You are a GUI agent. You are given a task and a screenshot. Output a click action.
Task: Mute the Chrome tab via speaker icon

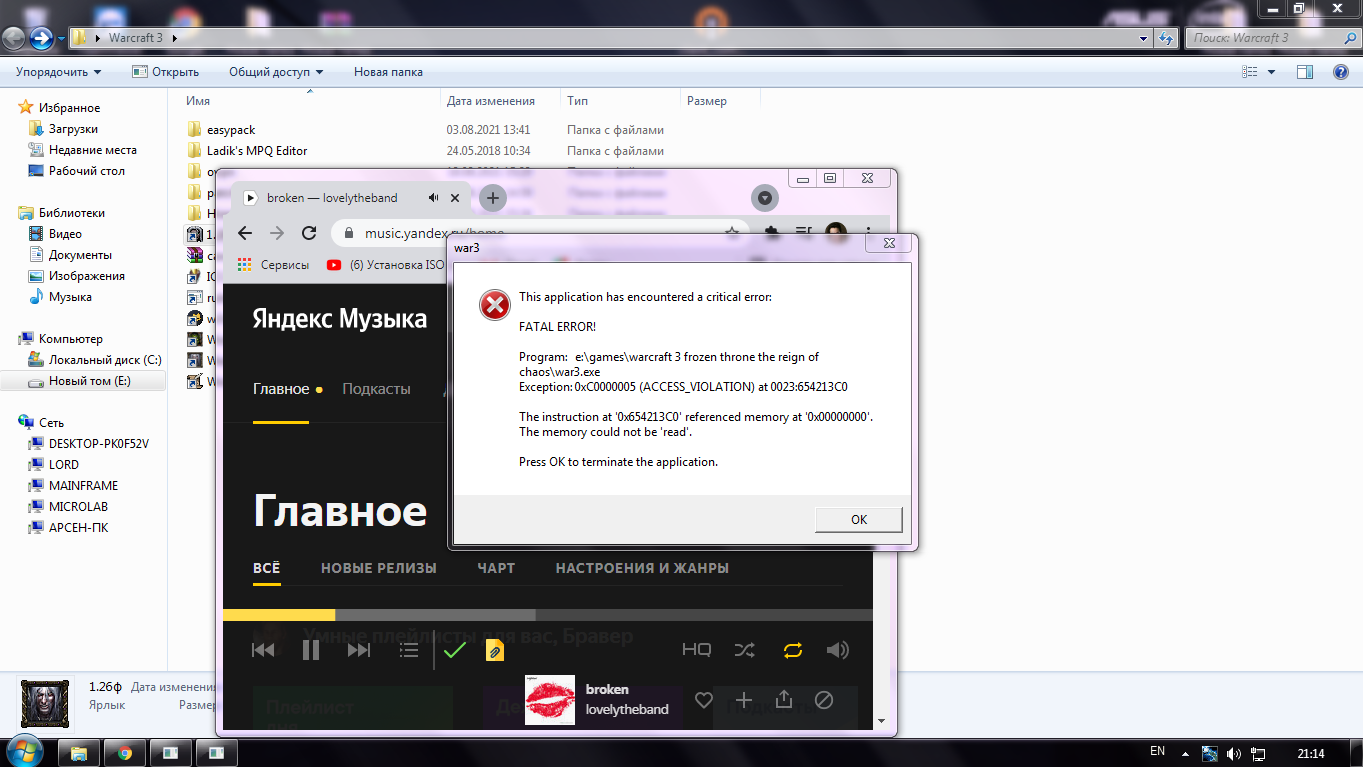coord(433,198)
